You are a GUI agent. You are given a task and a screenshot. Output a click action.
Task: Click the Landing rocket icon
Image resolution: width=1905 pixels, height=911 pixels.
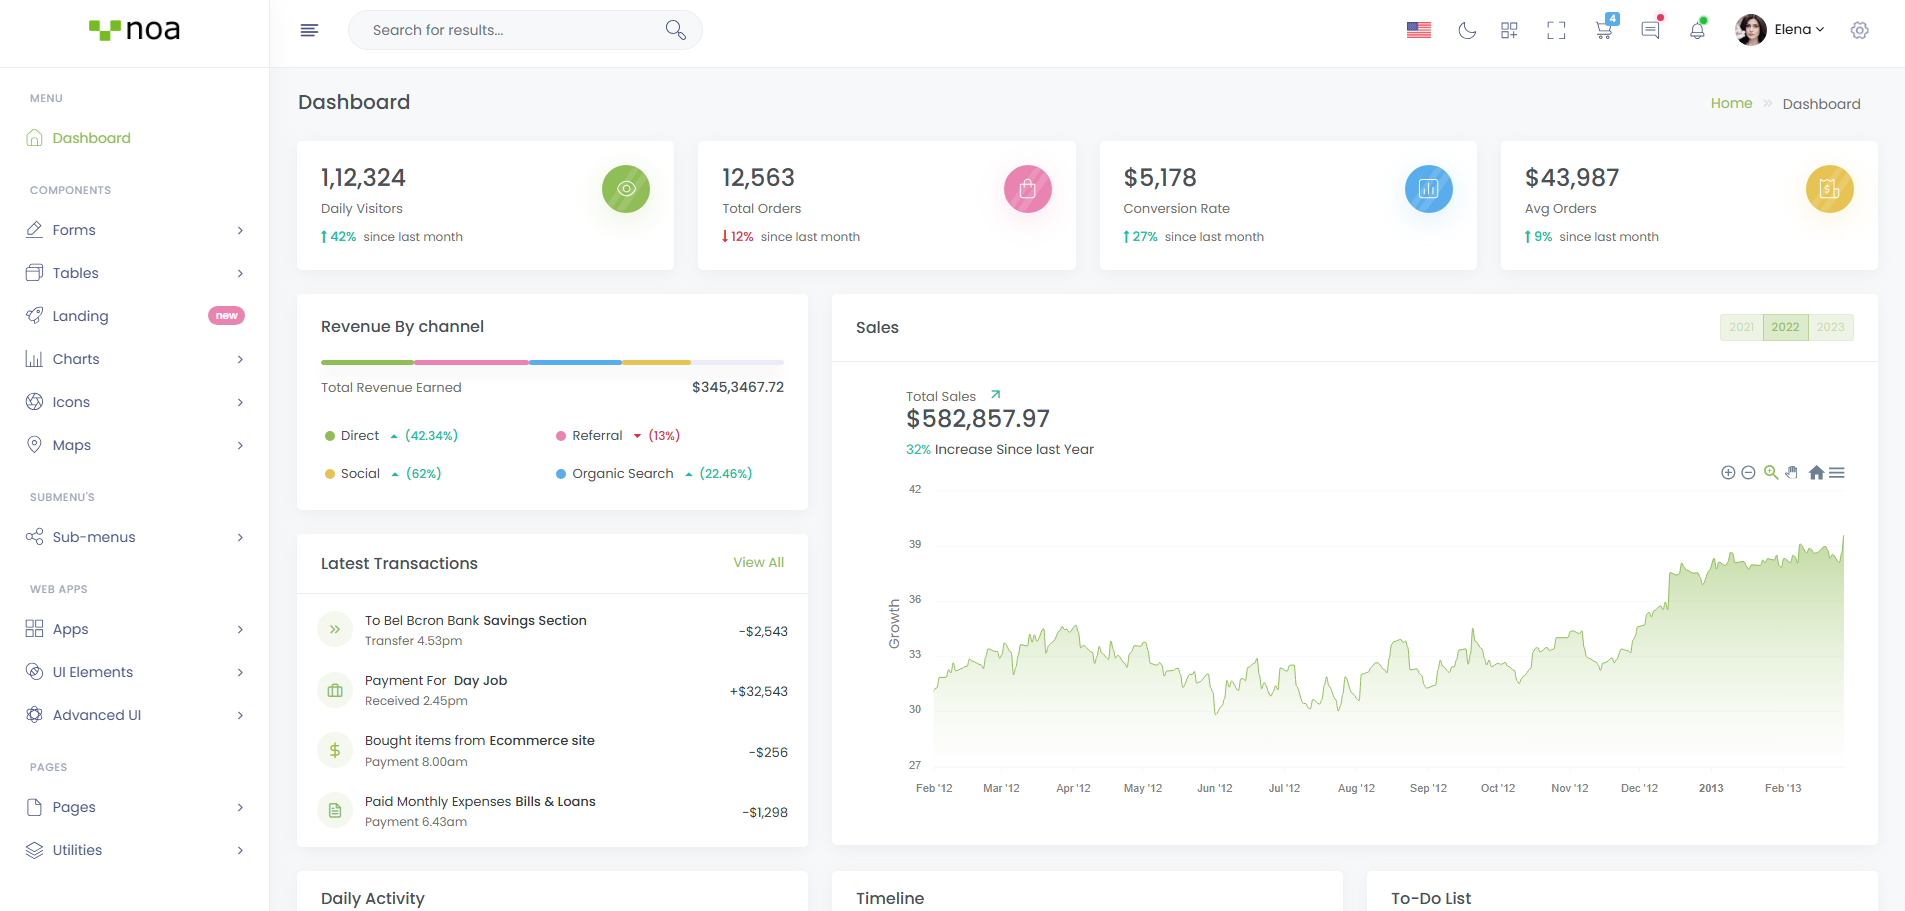[x=34, y=316]
